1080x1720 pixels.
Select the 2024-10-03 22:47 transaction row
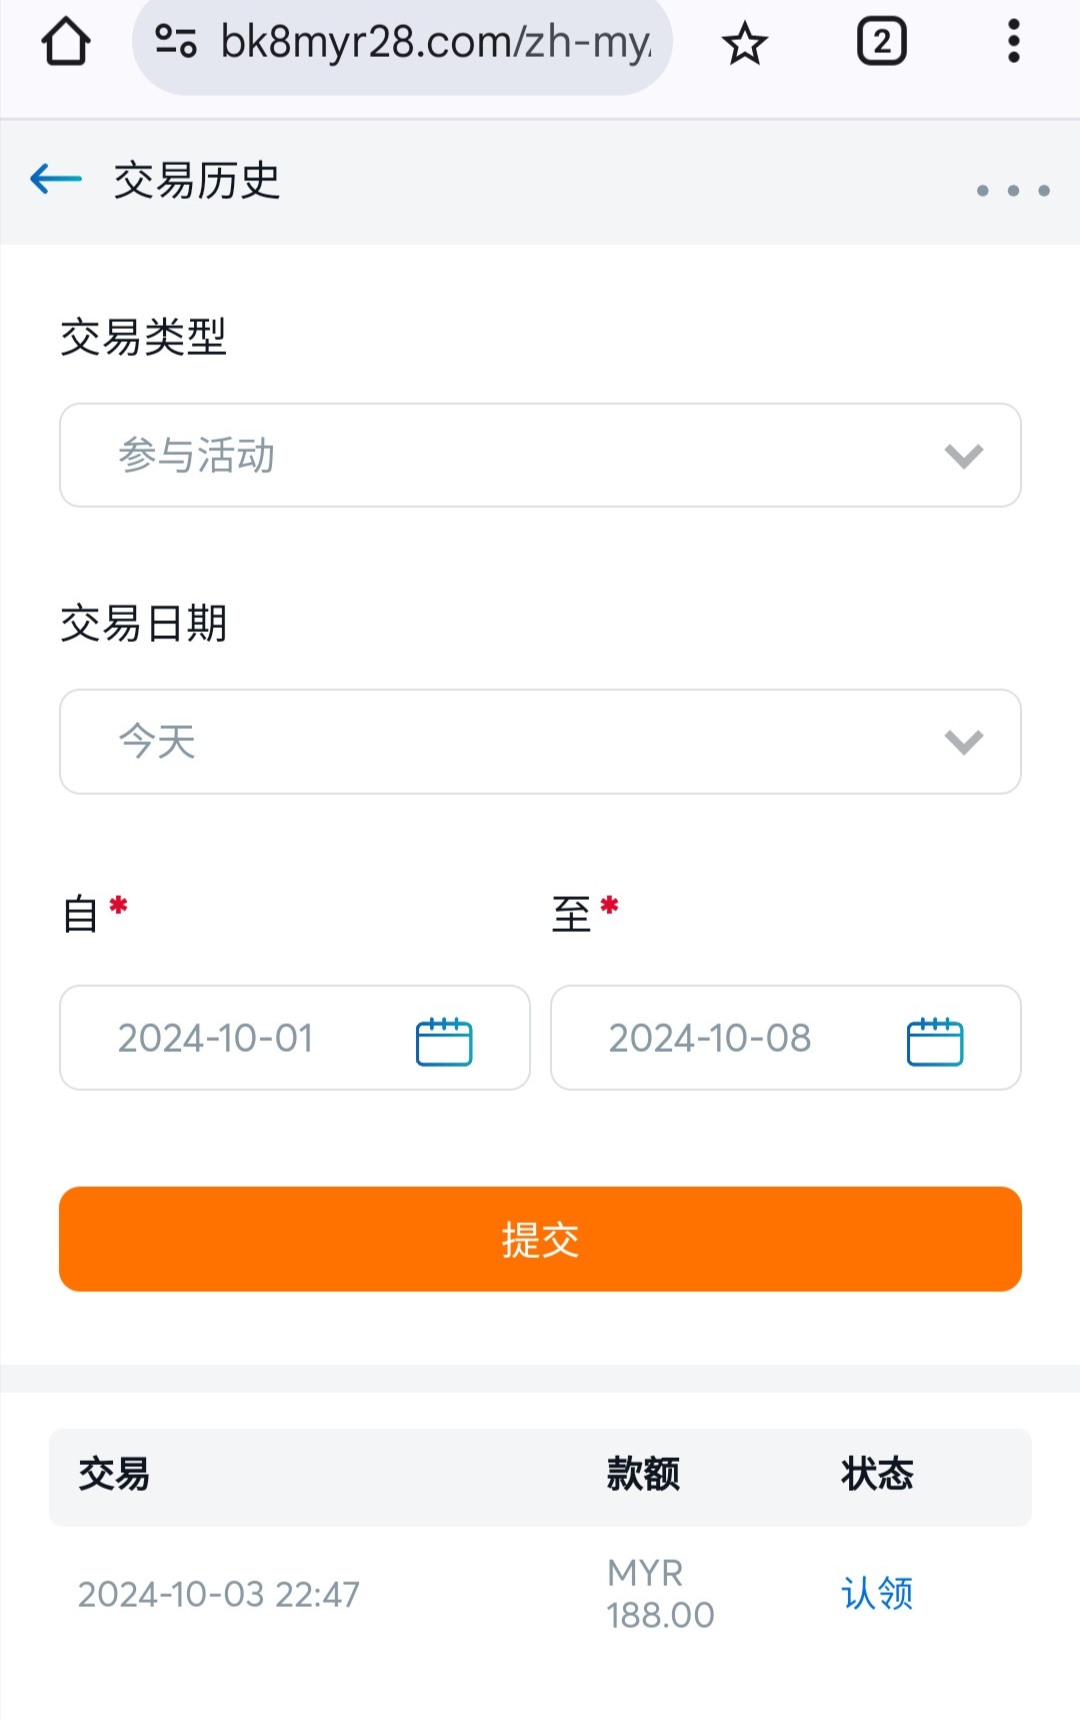[219, 1594]
